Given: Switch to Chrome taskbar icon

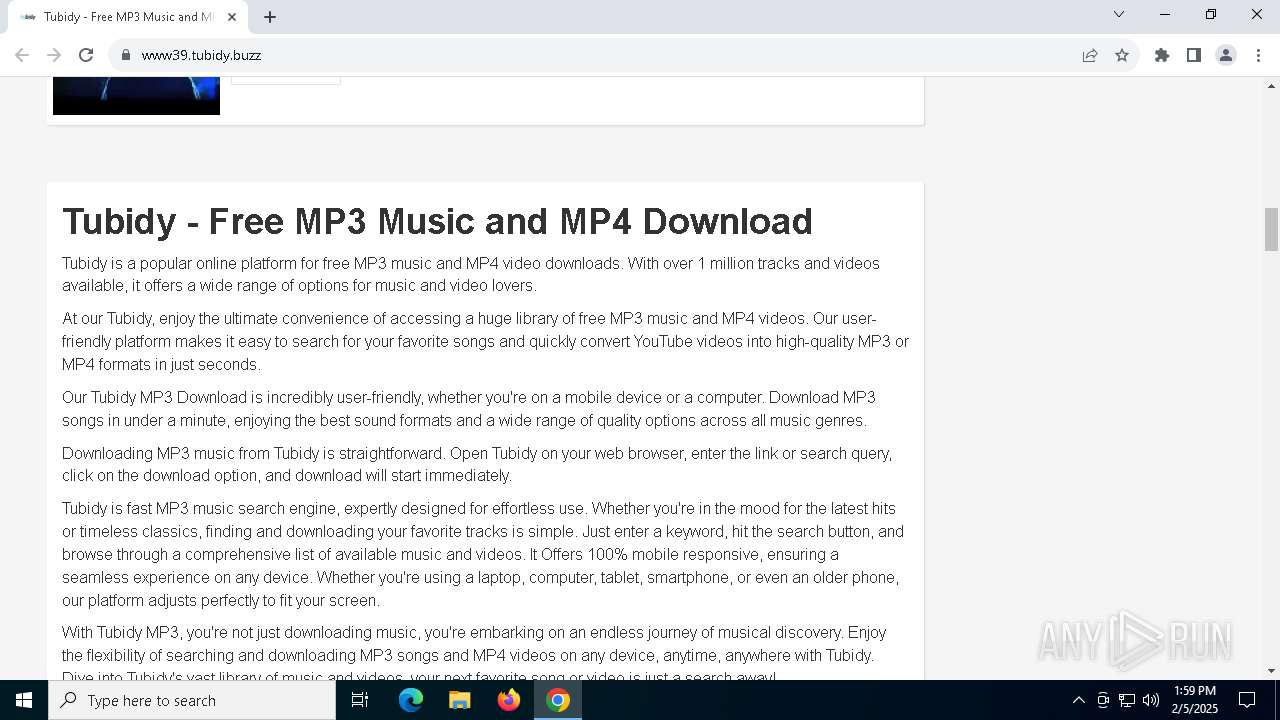Looking at the screenshot, I should pyautogui.click(x=558, y=700).
